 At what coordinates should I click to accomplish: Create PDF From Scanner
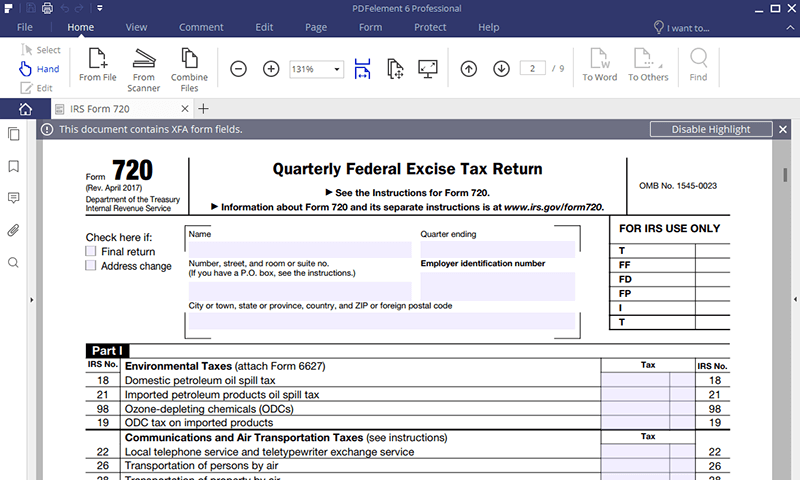pos(143,70)
